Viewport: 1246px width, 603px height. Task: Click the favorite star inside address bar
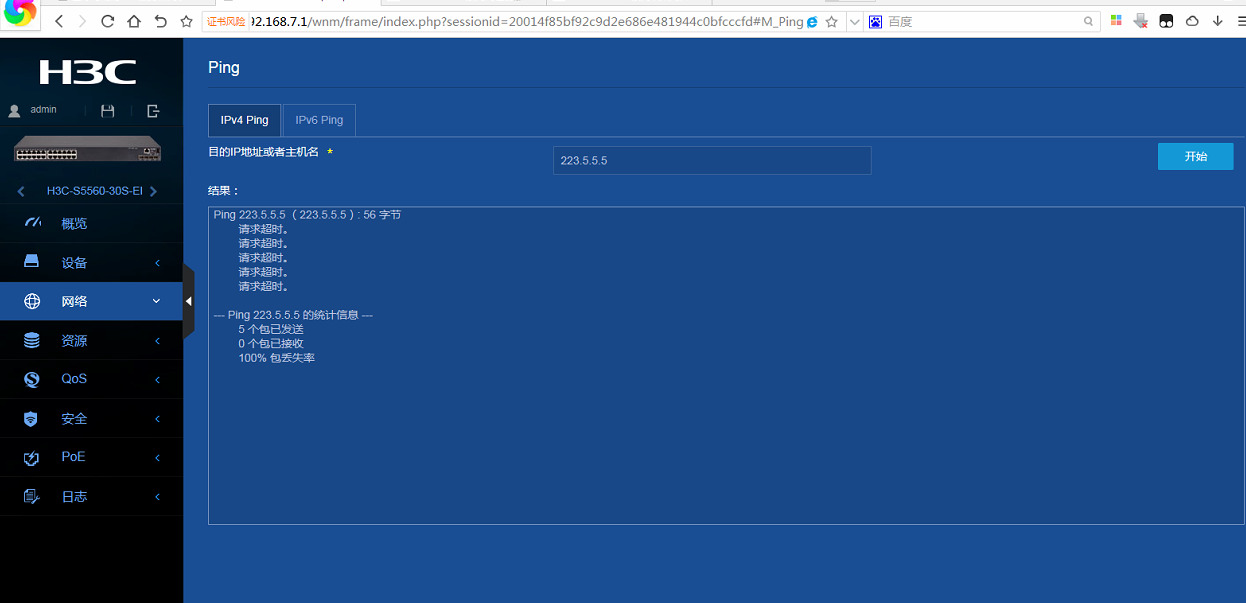pyautogui.click(x=831, y=21)
